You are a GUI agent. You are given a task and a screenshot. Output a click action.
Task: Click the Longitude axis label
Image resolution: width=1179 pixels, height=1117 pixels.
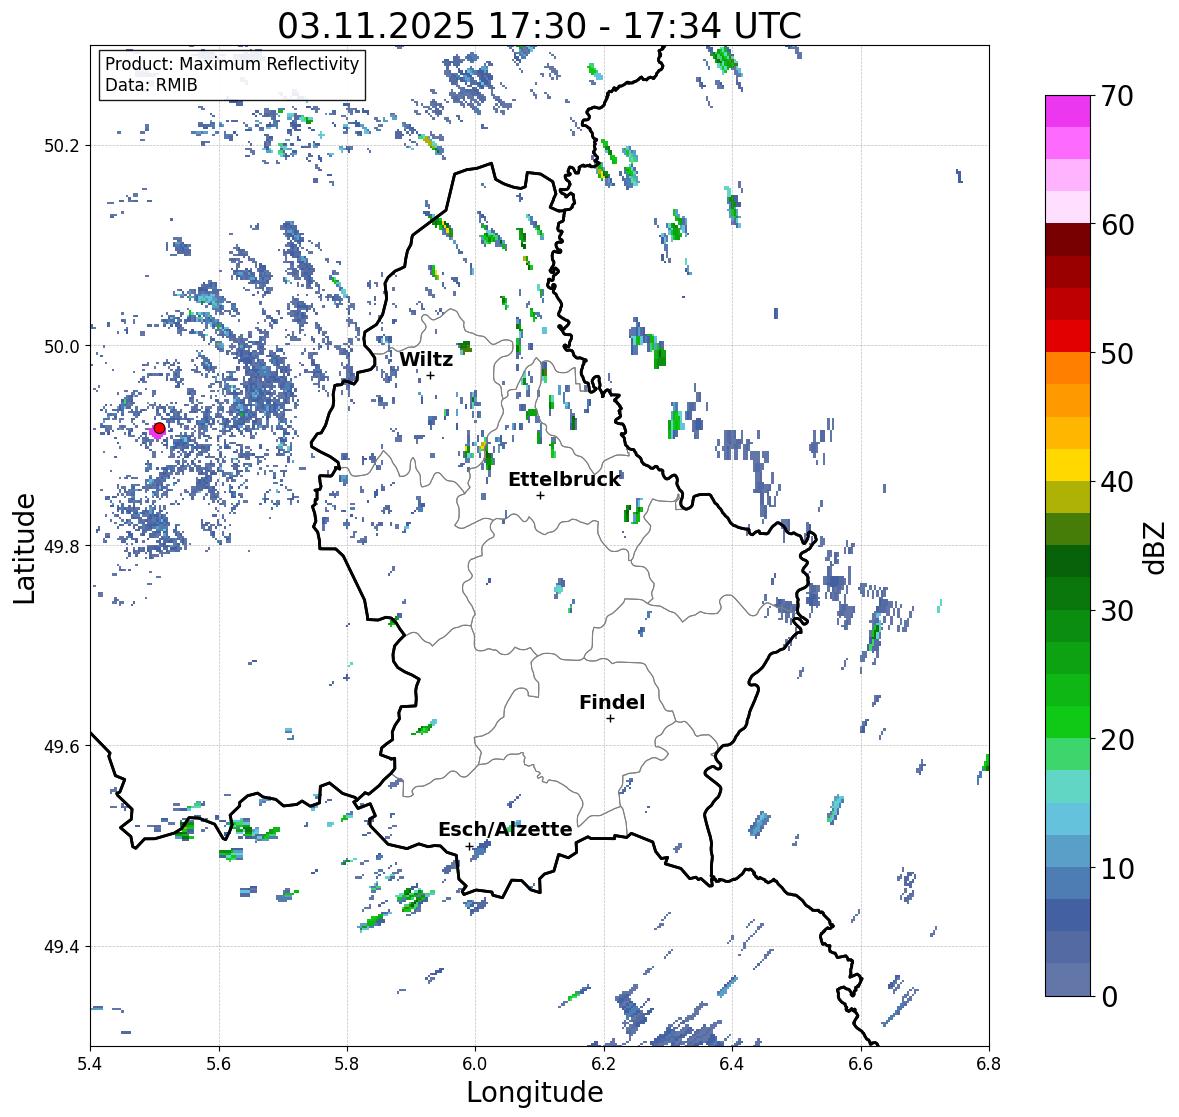click(x=535, y=1092)
